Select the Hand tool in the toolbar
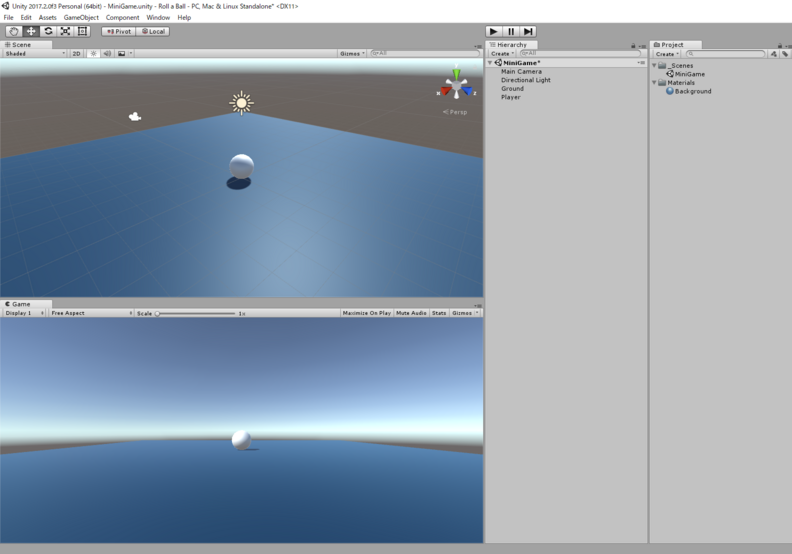The width and height of the screenshot is (792, 554). click(x=14, y=31)
